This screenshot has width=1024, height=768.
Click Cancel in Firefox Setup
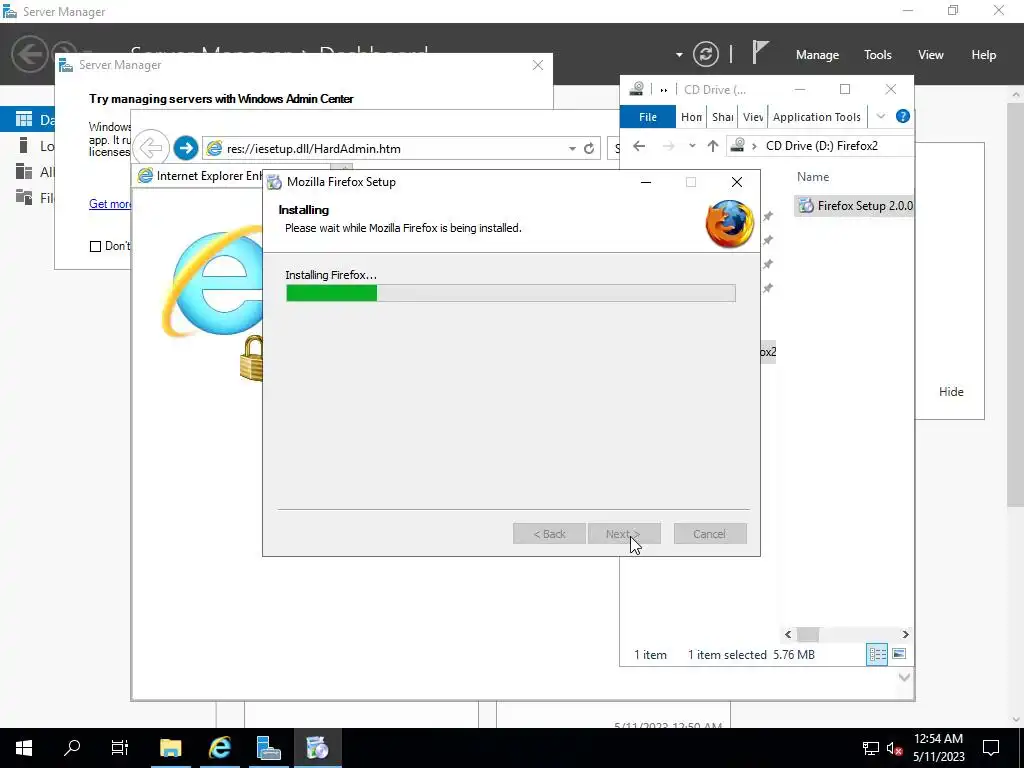tap(710, 534)
